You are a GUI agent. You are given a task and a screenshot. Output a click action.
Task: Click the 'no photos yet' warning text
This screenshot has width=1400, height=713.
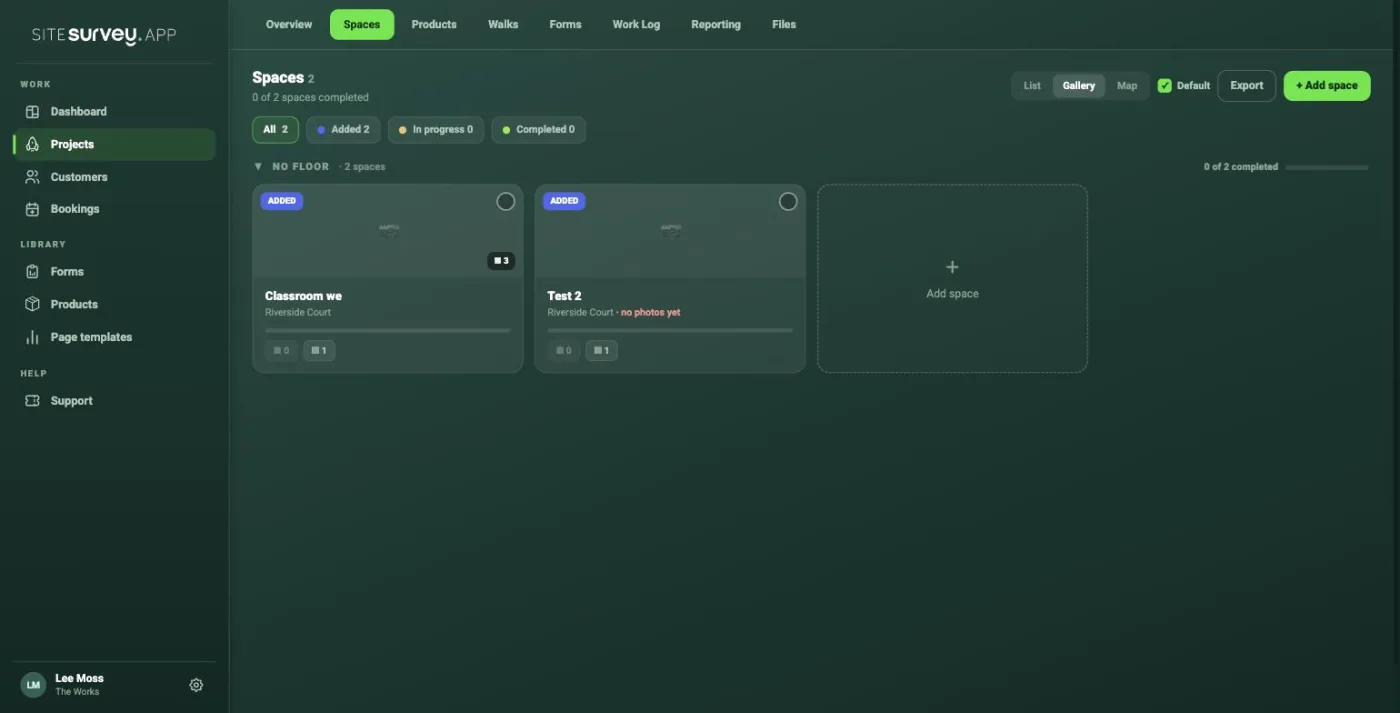click(x=650, y=313)
